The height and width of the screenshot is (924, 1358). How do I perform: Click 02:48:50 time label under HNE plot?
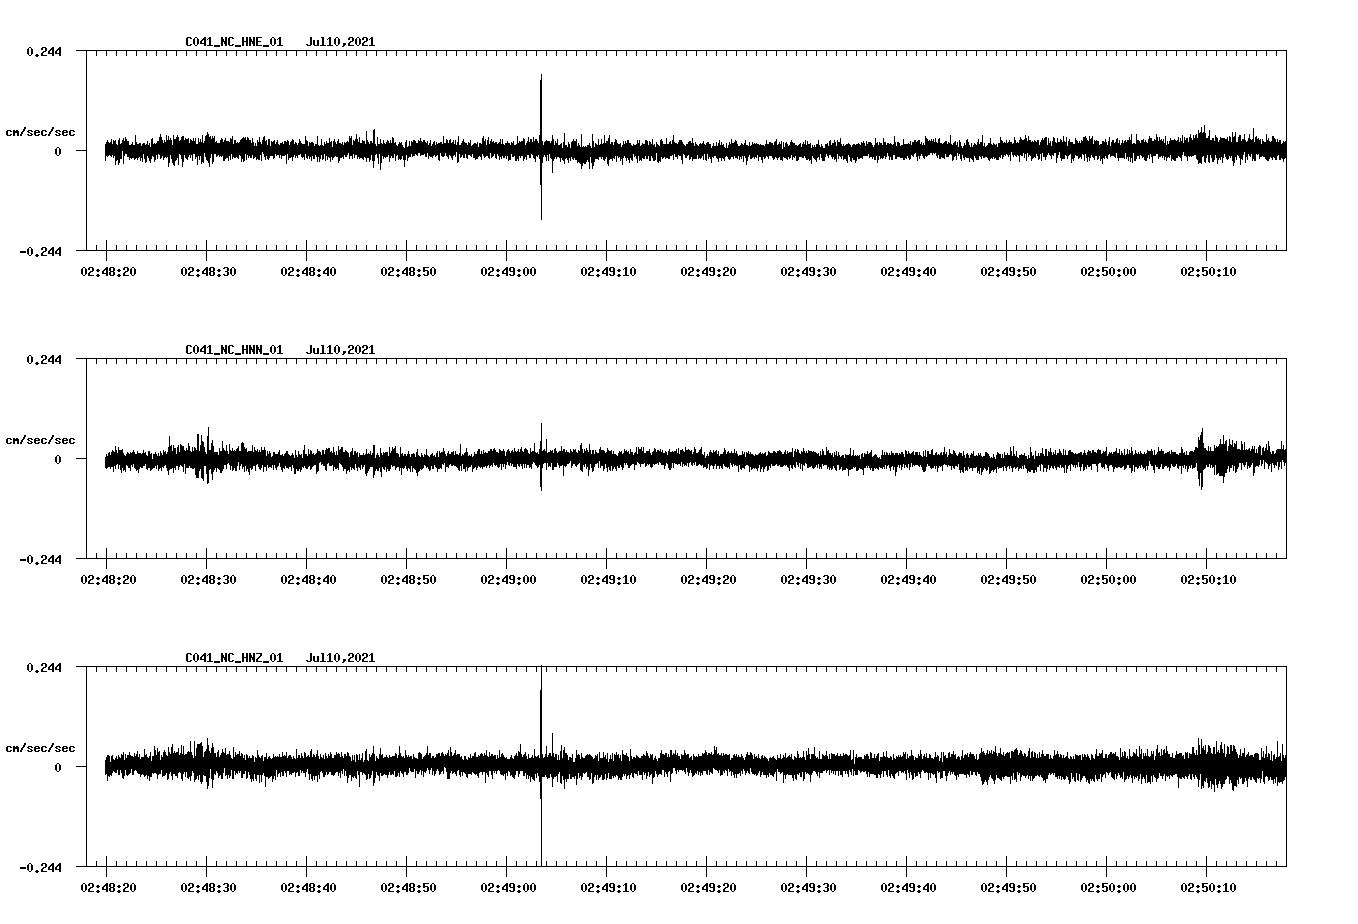408,271
